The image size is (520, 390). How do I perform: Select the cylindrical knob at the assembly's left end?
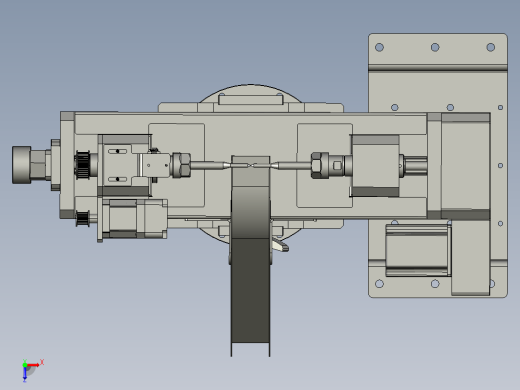pyautogui.click(x=22, y=165)
